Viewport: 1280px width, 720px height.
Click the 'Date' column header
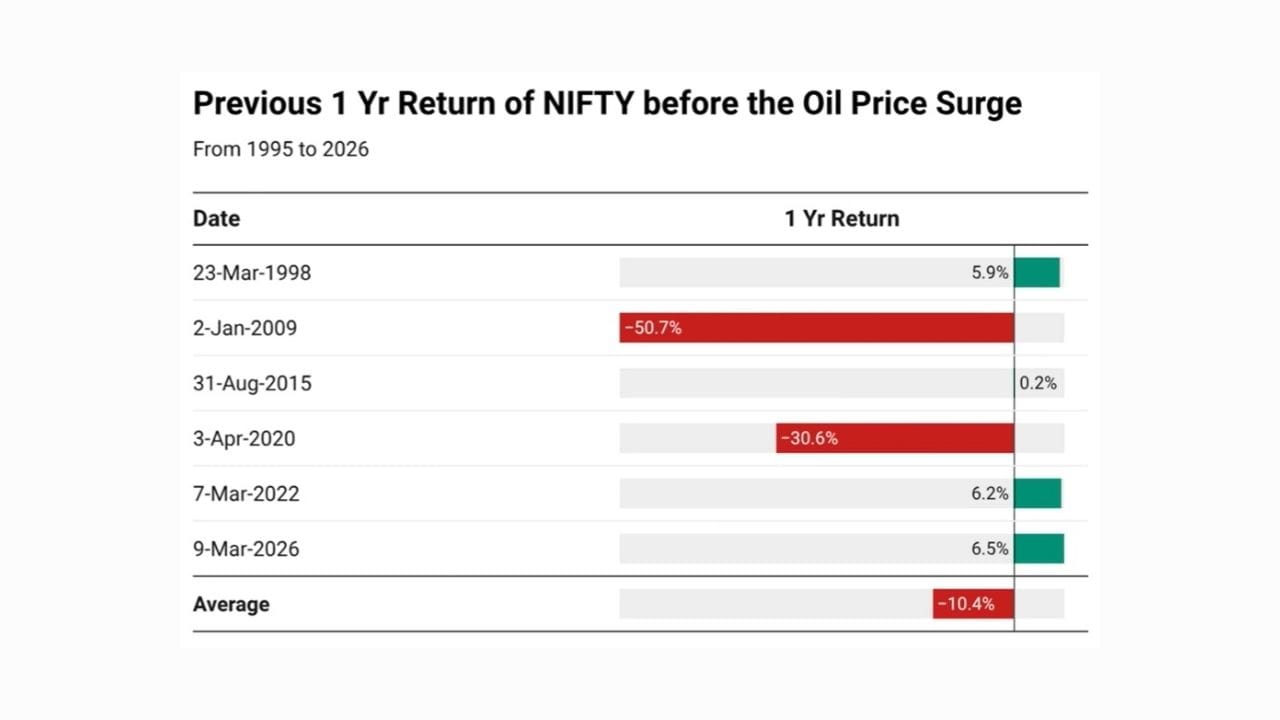[x=216, y=219]
